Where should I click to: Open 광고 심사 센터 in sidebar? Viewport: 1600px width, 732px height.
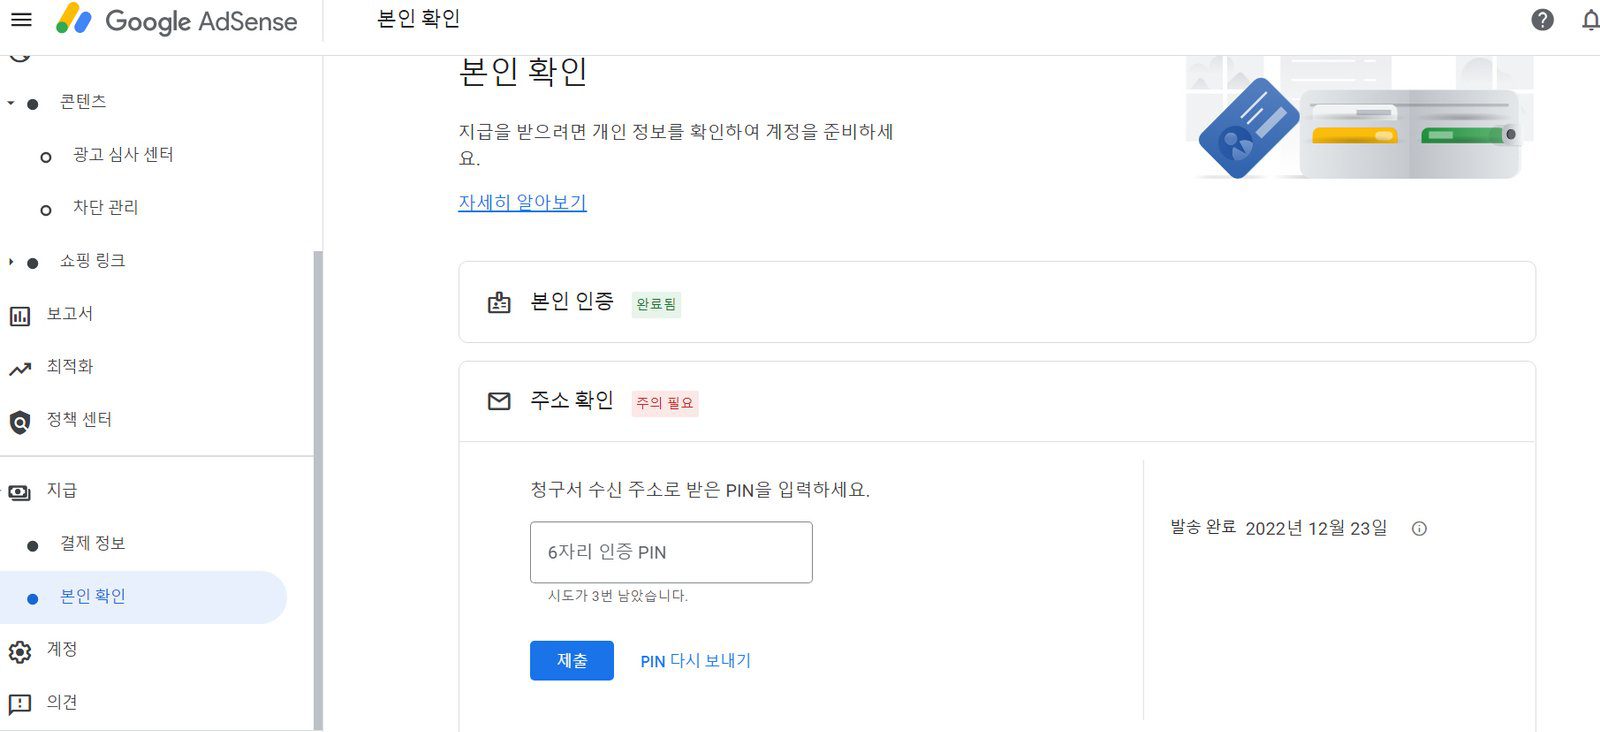point(123,155)
